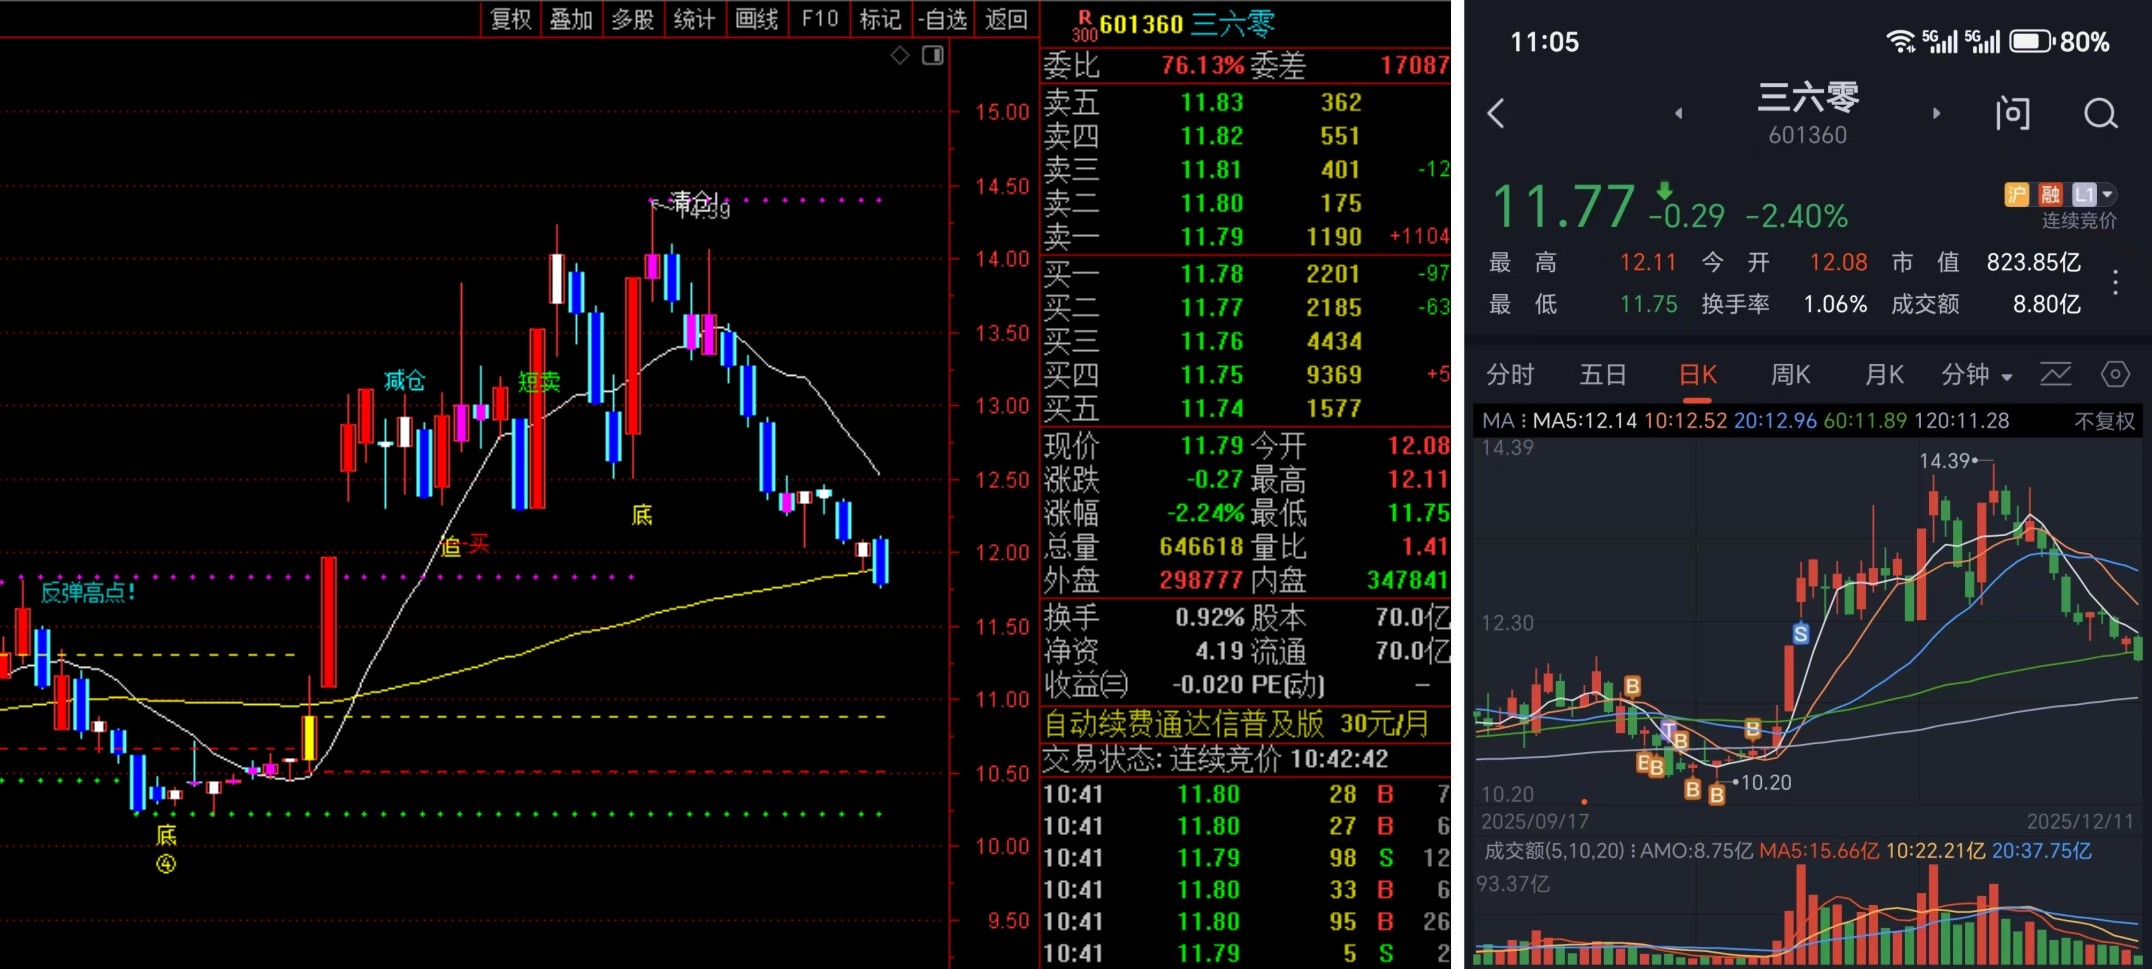Click the circled ④ marker under 底

[x=166, y=864]
